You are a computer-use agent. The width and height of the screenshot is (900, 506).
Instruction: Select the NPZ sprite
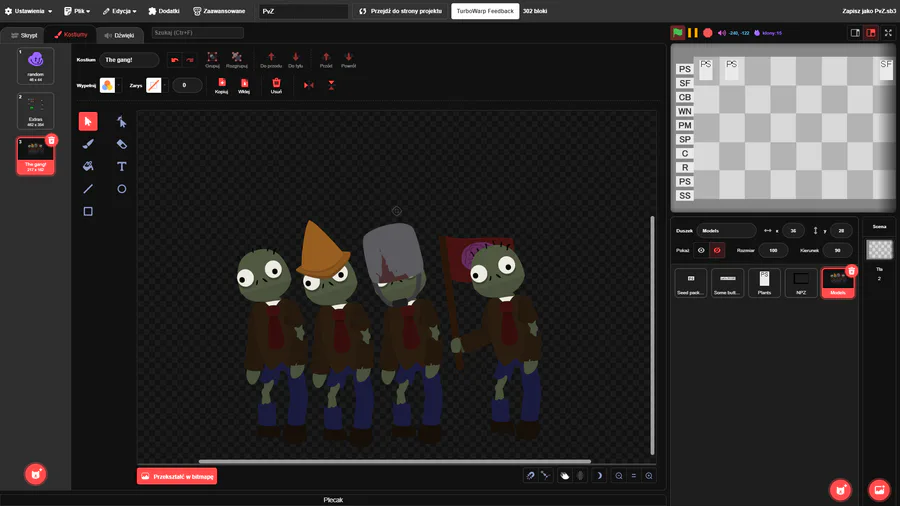tap(801, 283)
